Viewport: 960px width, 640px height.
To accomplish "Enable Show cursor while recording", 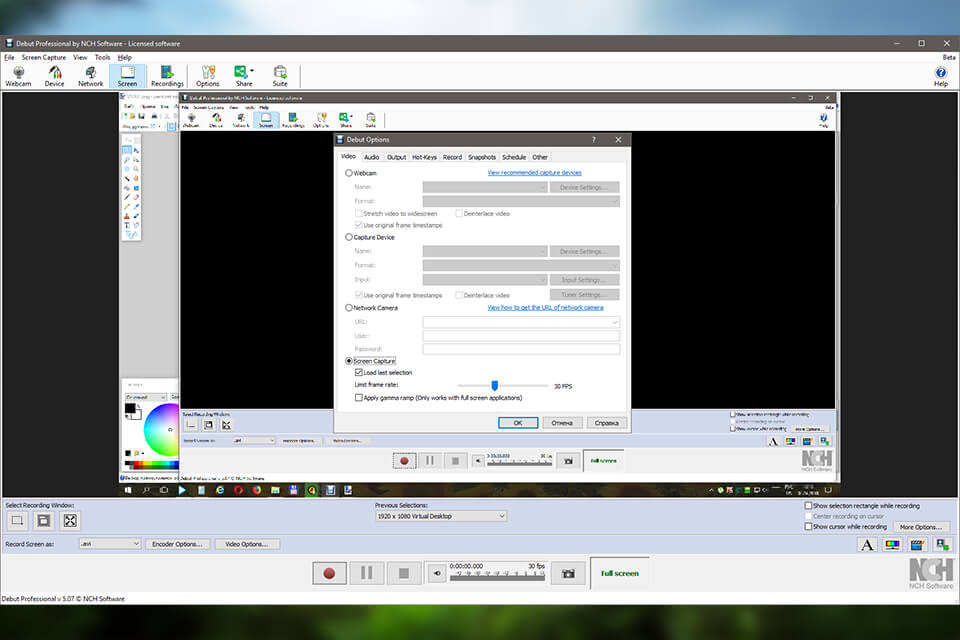I will click(x=808, y=527).
